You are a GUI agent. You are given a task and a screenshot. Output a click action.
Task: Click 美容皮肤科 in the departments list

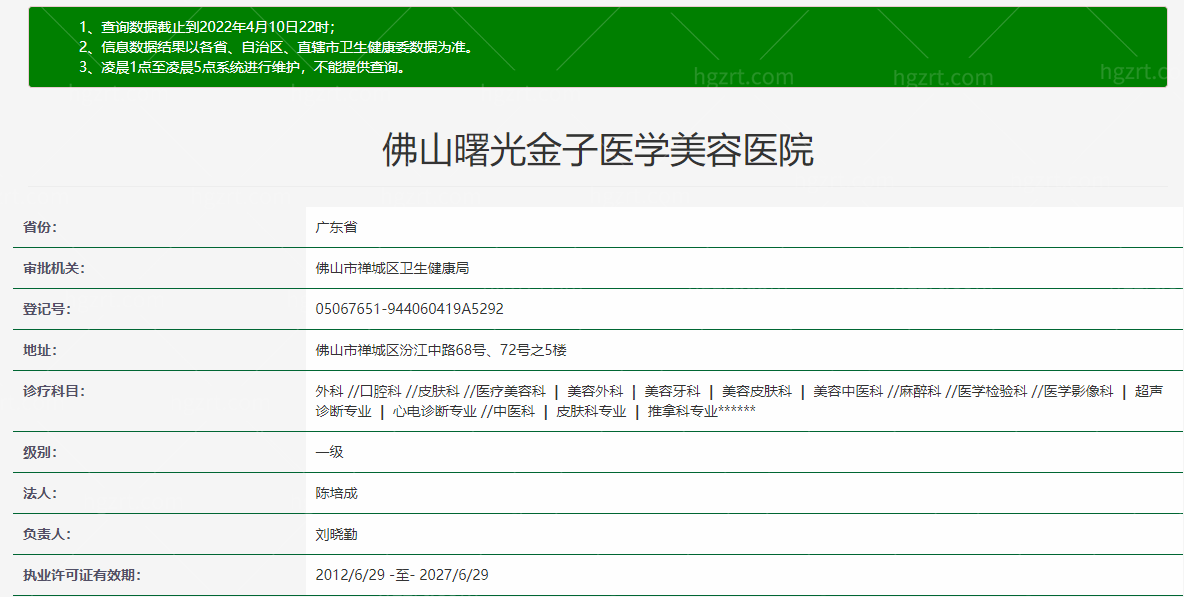pyautogui.click(x=757, y=391)
